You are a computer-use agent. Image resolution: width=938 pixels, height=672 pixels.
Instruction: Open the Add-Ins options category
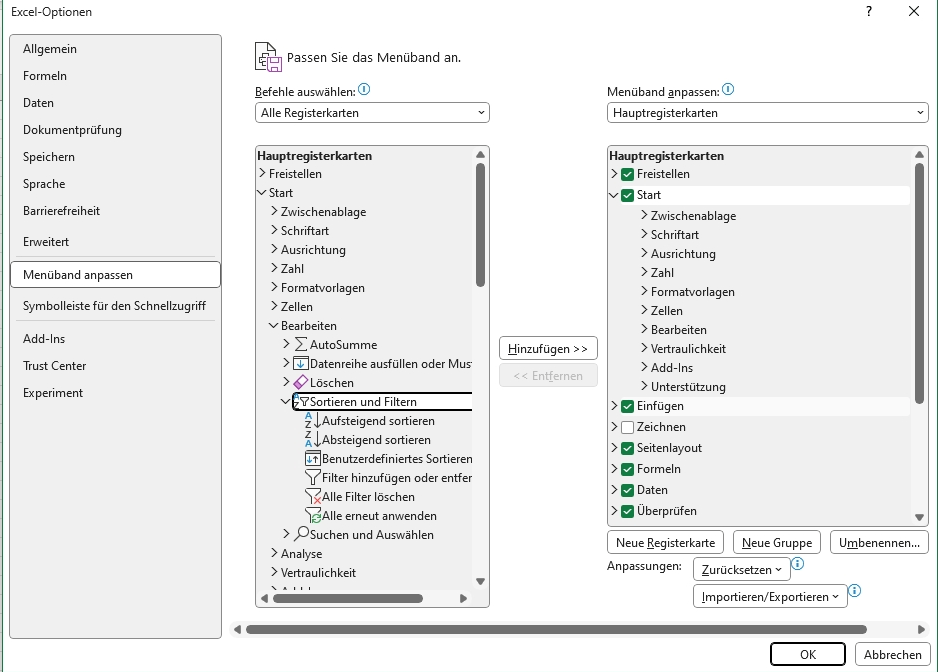pyautogui.click(x=115, y=339)
